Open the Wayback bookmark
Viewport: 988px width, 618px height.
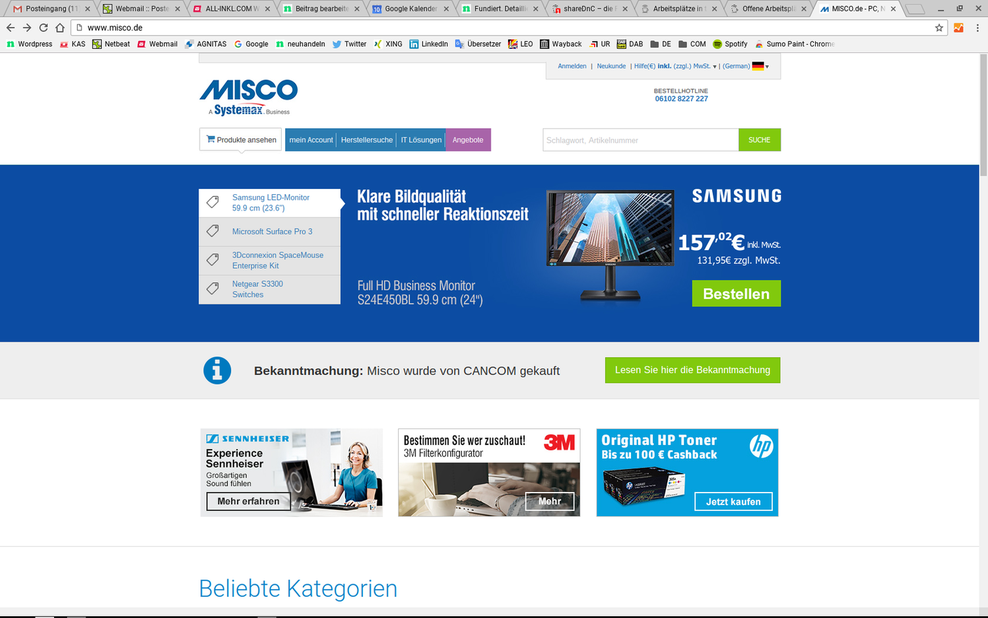tap(561, 44)
